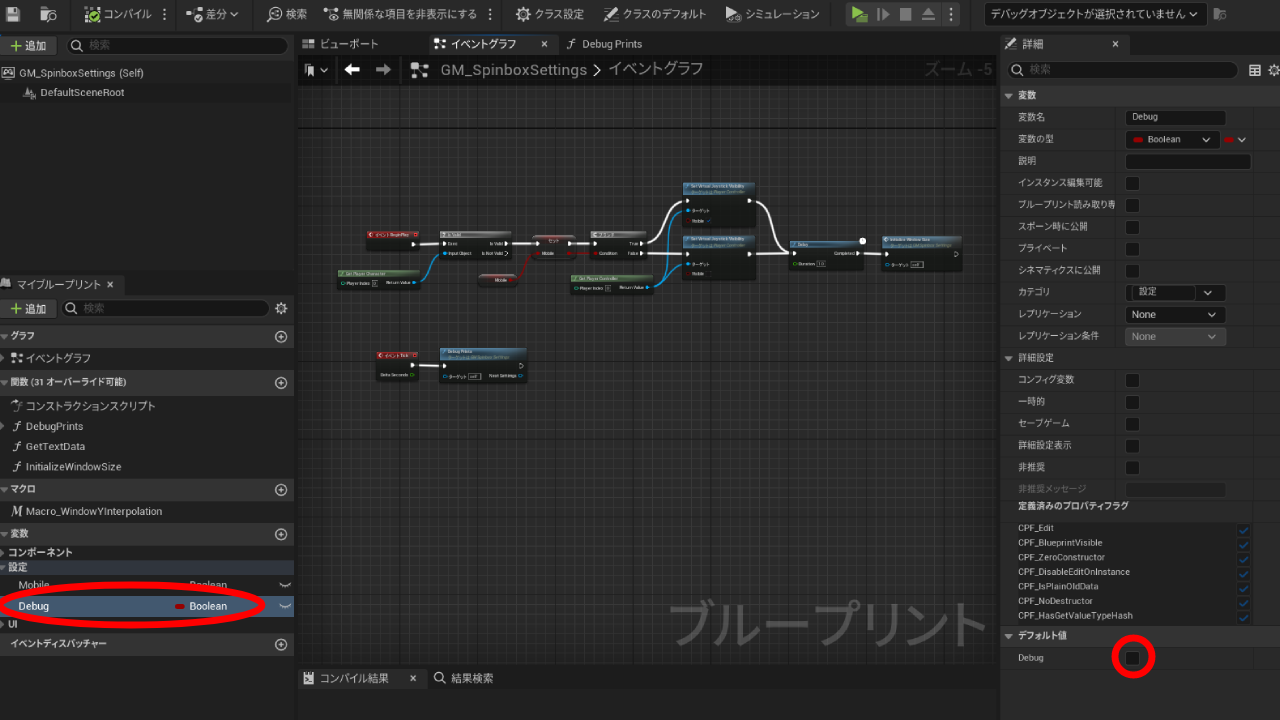The width and height of the screenshot is (1280, 720).
Task: Open the debug object selector dropdown
Action: click(1095, 14)
